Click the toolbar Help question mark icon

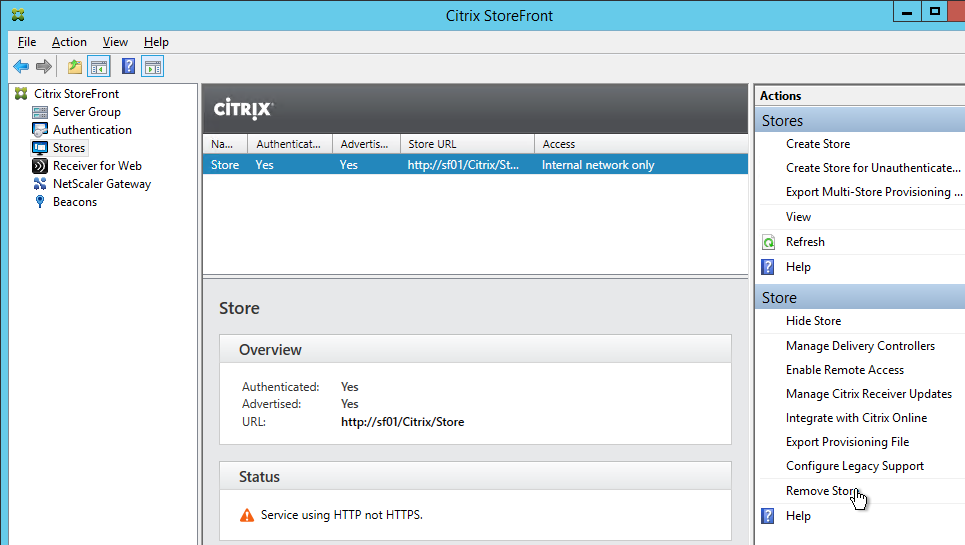pos(128,66)
